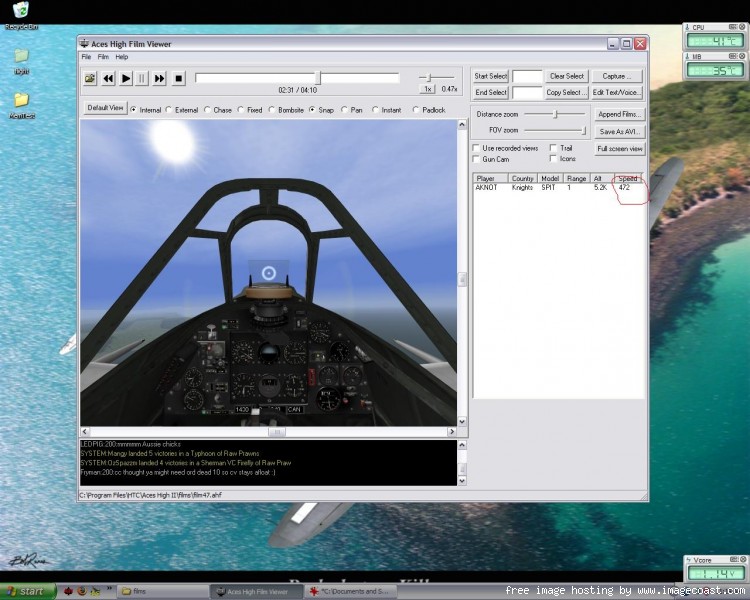Open the Film menu
The width and height of the screenshot is (750, 600).
pyautogui.click(x=103, y=57)
